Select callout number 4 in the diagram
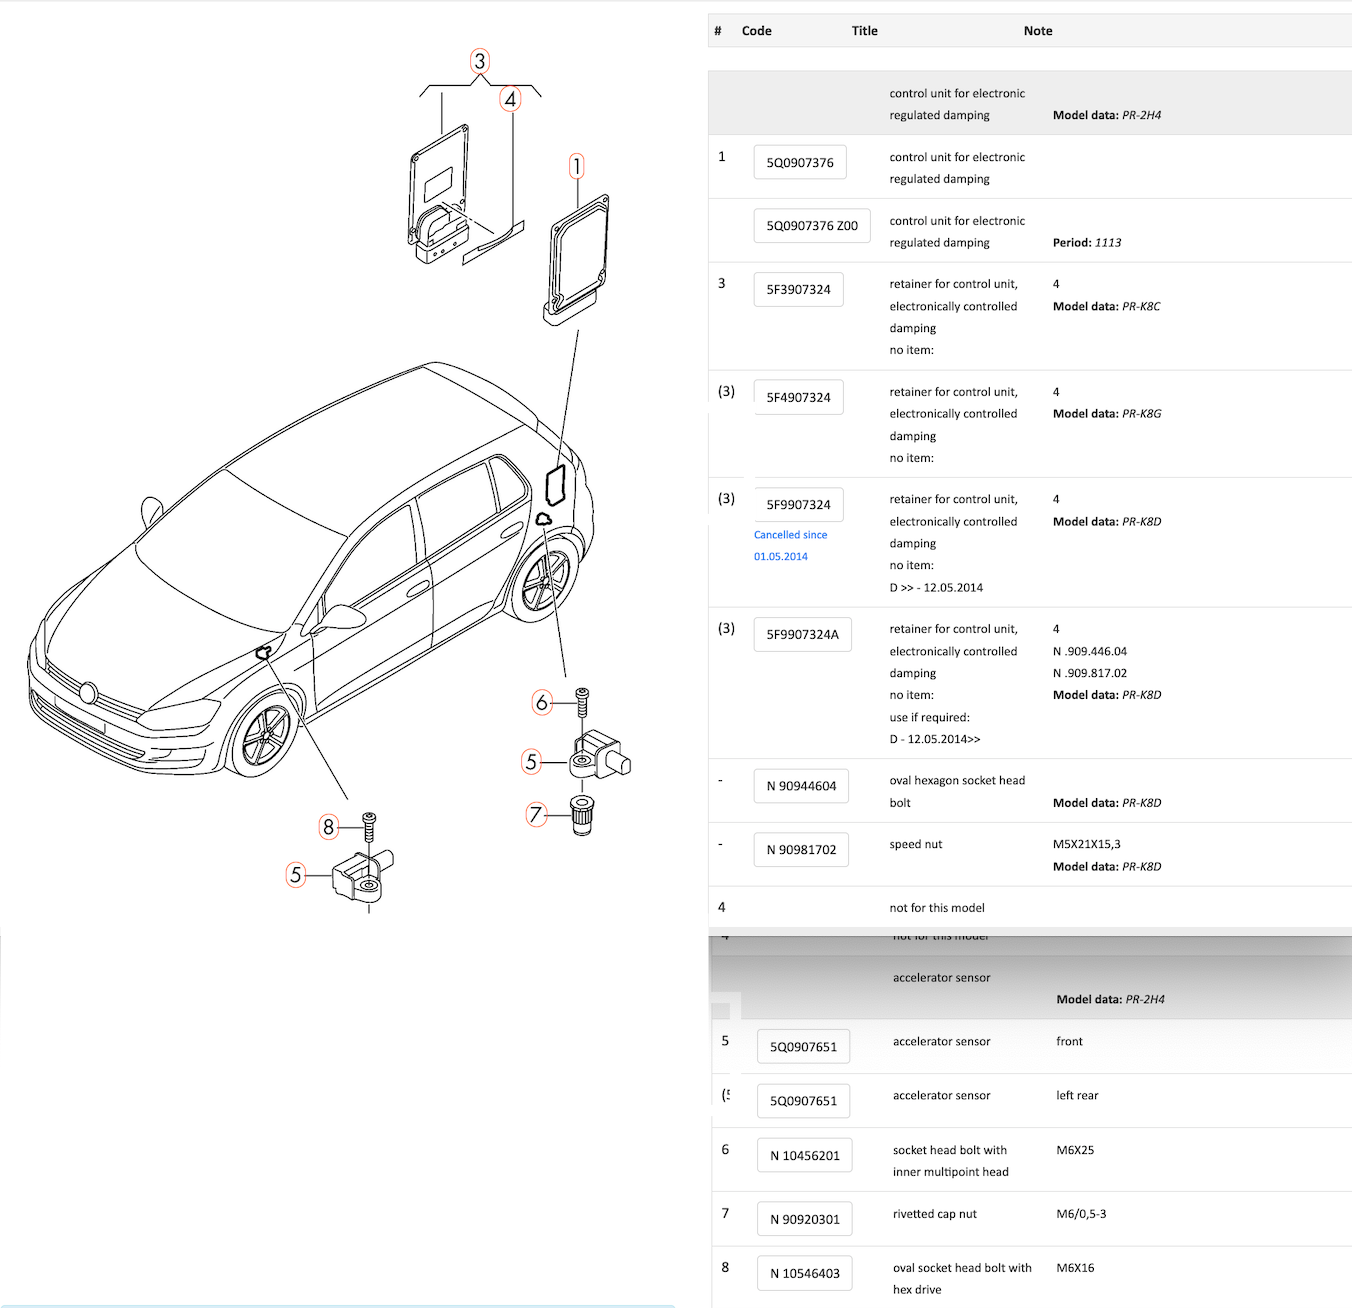1352x1308 pixels. [510, 99]
